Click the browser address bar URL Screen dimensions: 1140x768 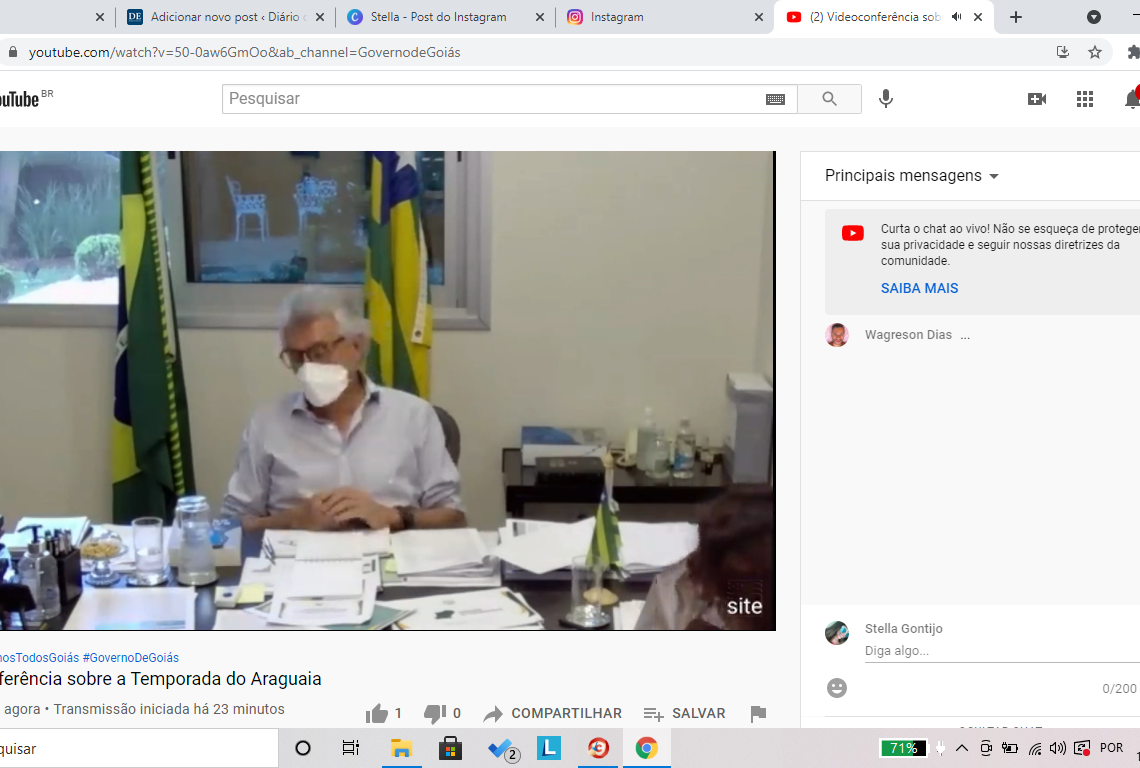[x=244, y=52]
